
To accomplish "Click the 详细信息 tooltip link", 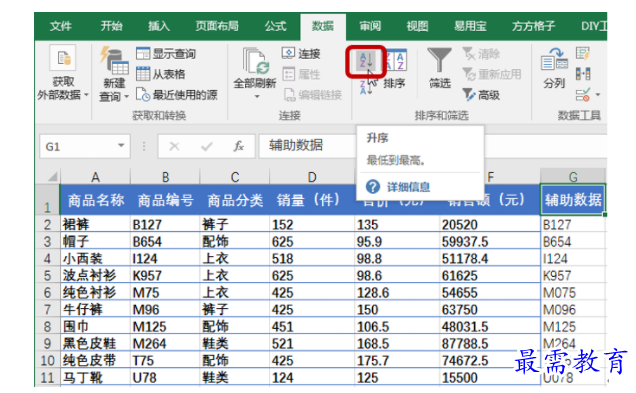I will point(408,187).
